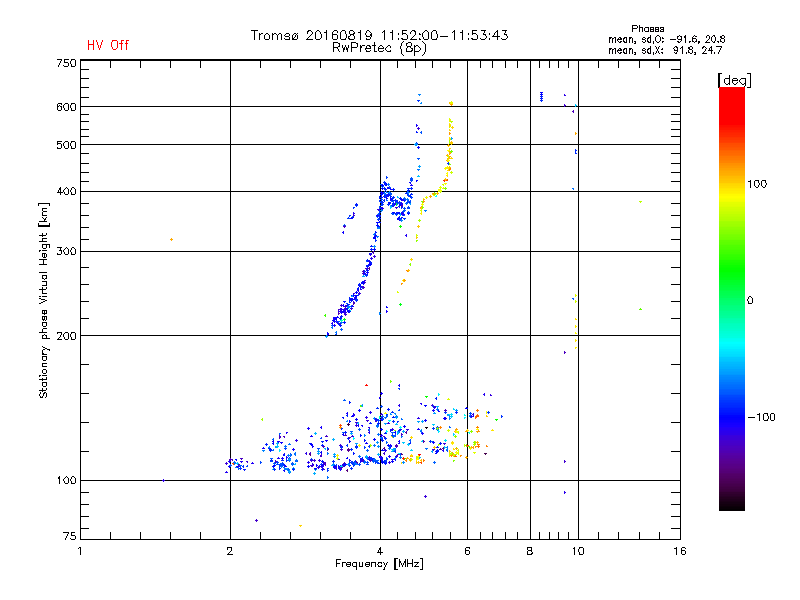The image size is (800, 600).
Task: Click the 10 MHz tick label
Action: 577,551
